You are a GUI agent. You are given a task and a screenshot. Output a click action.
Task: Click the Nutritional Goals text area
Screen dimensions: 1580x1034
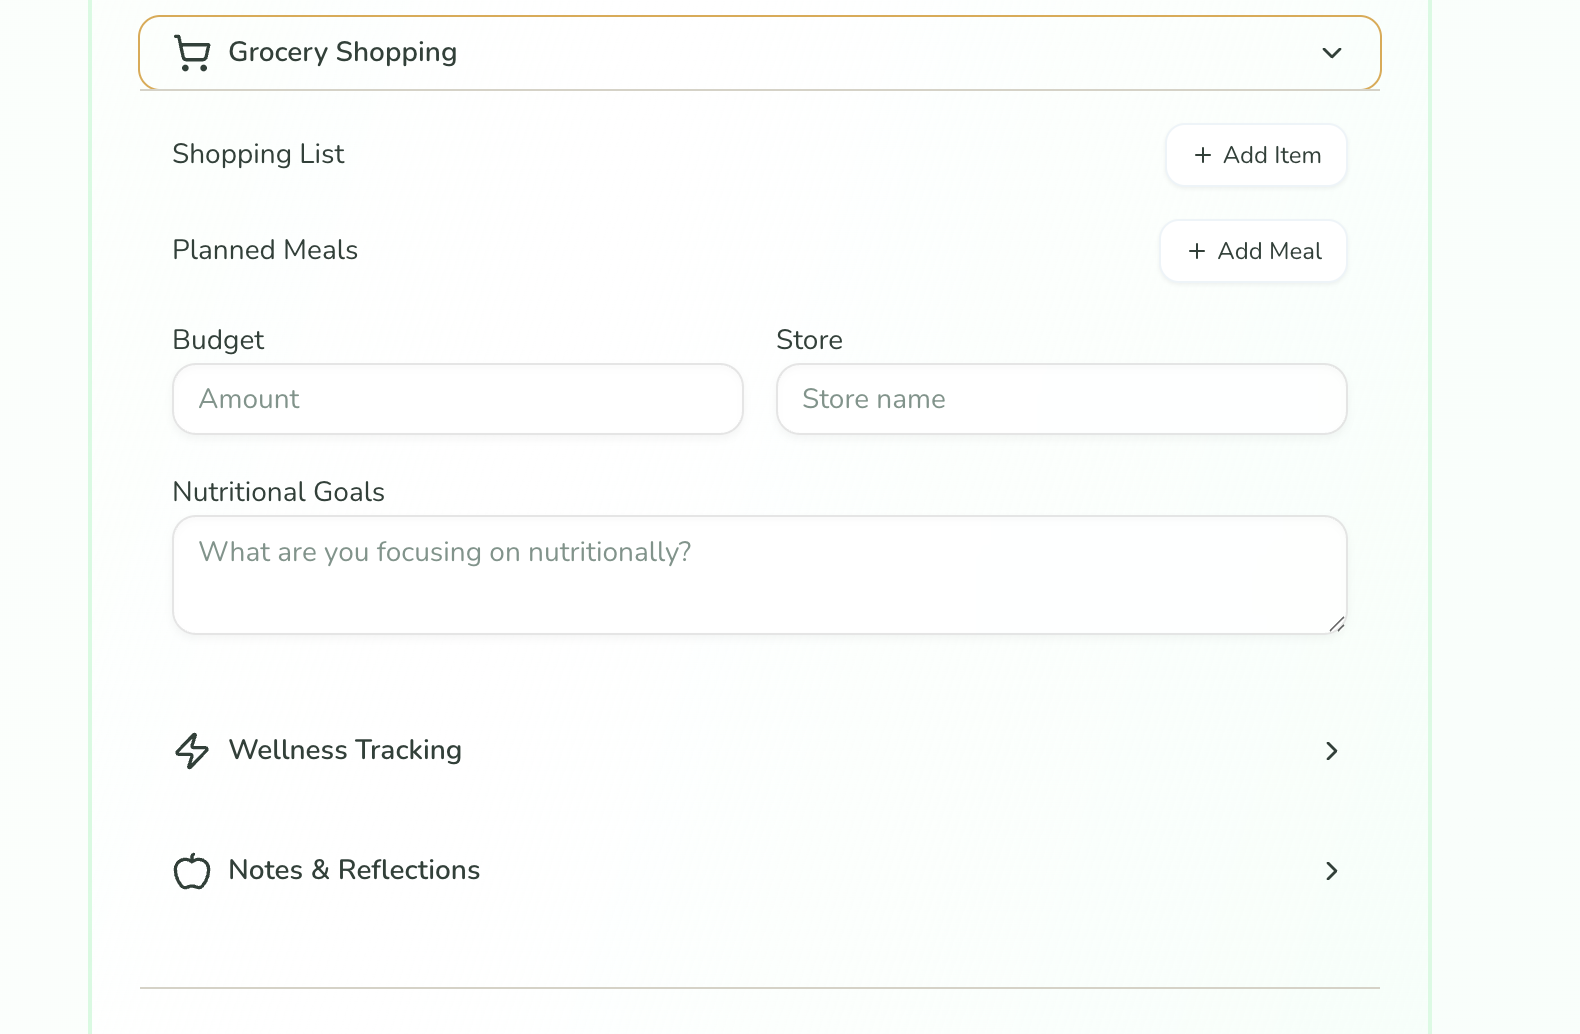point(759,575)
